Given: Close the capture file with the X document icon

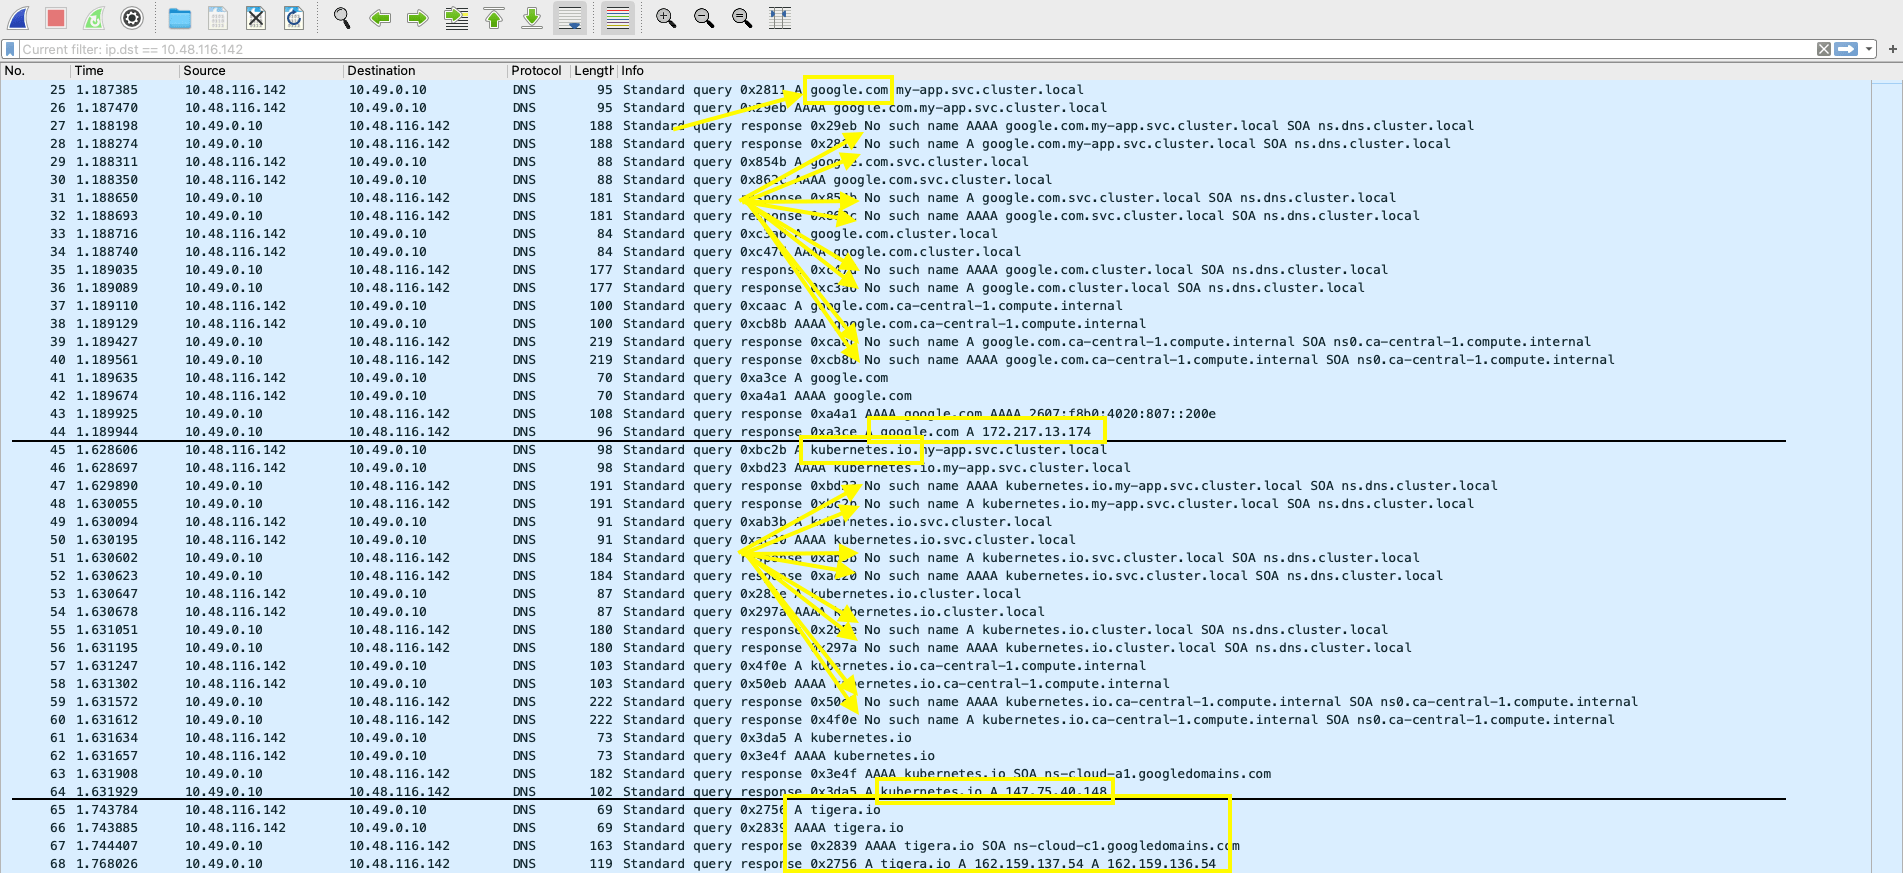Looking at the screenshot, I should [x=256, y=18].
